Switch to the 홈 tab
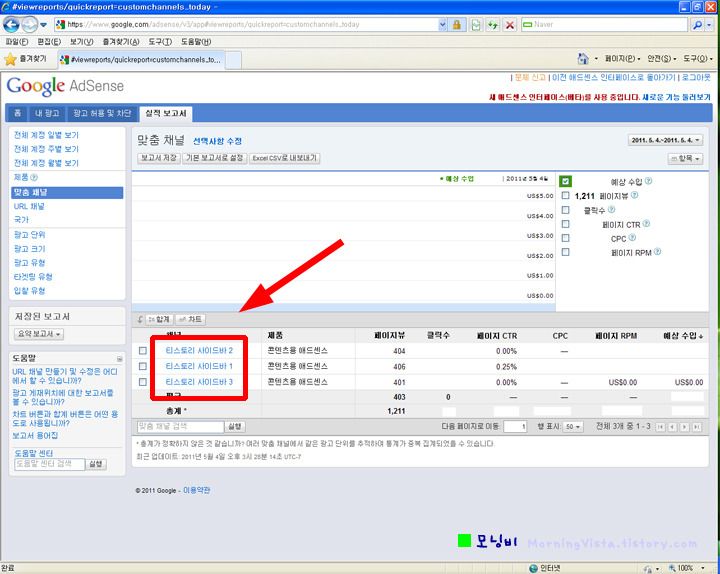The width and height of the screenshot is (720, 574). tap(17, 113)
